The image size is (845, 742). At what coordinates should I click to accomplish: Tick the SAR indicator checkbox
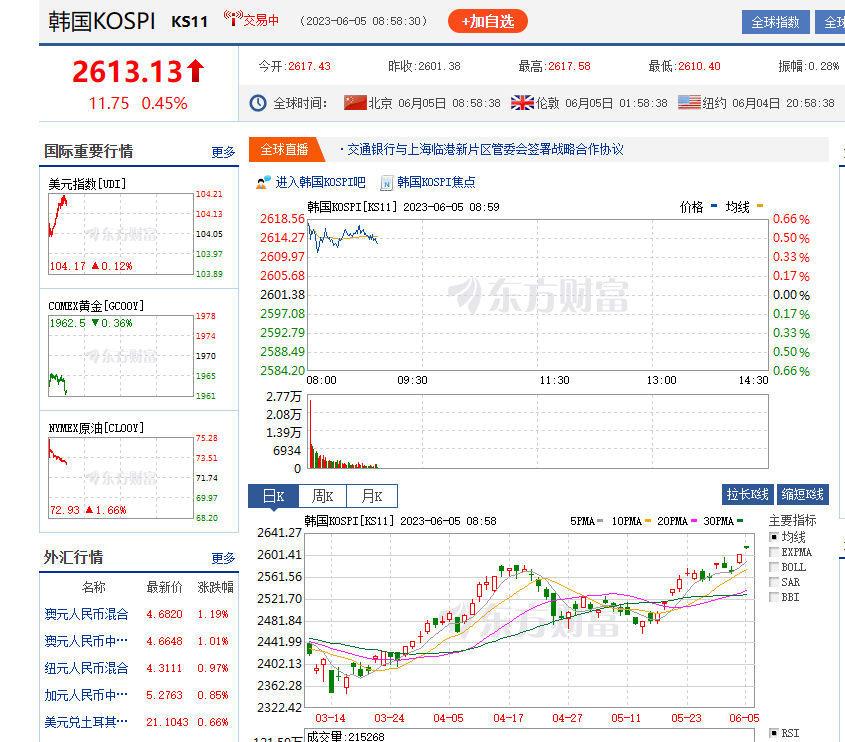pos(774,582)
